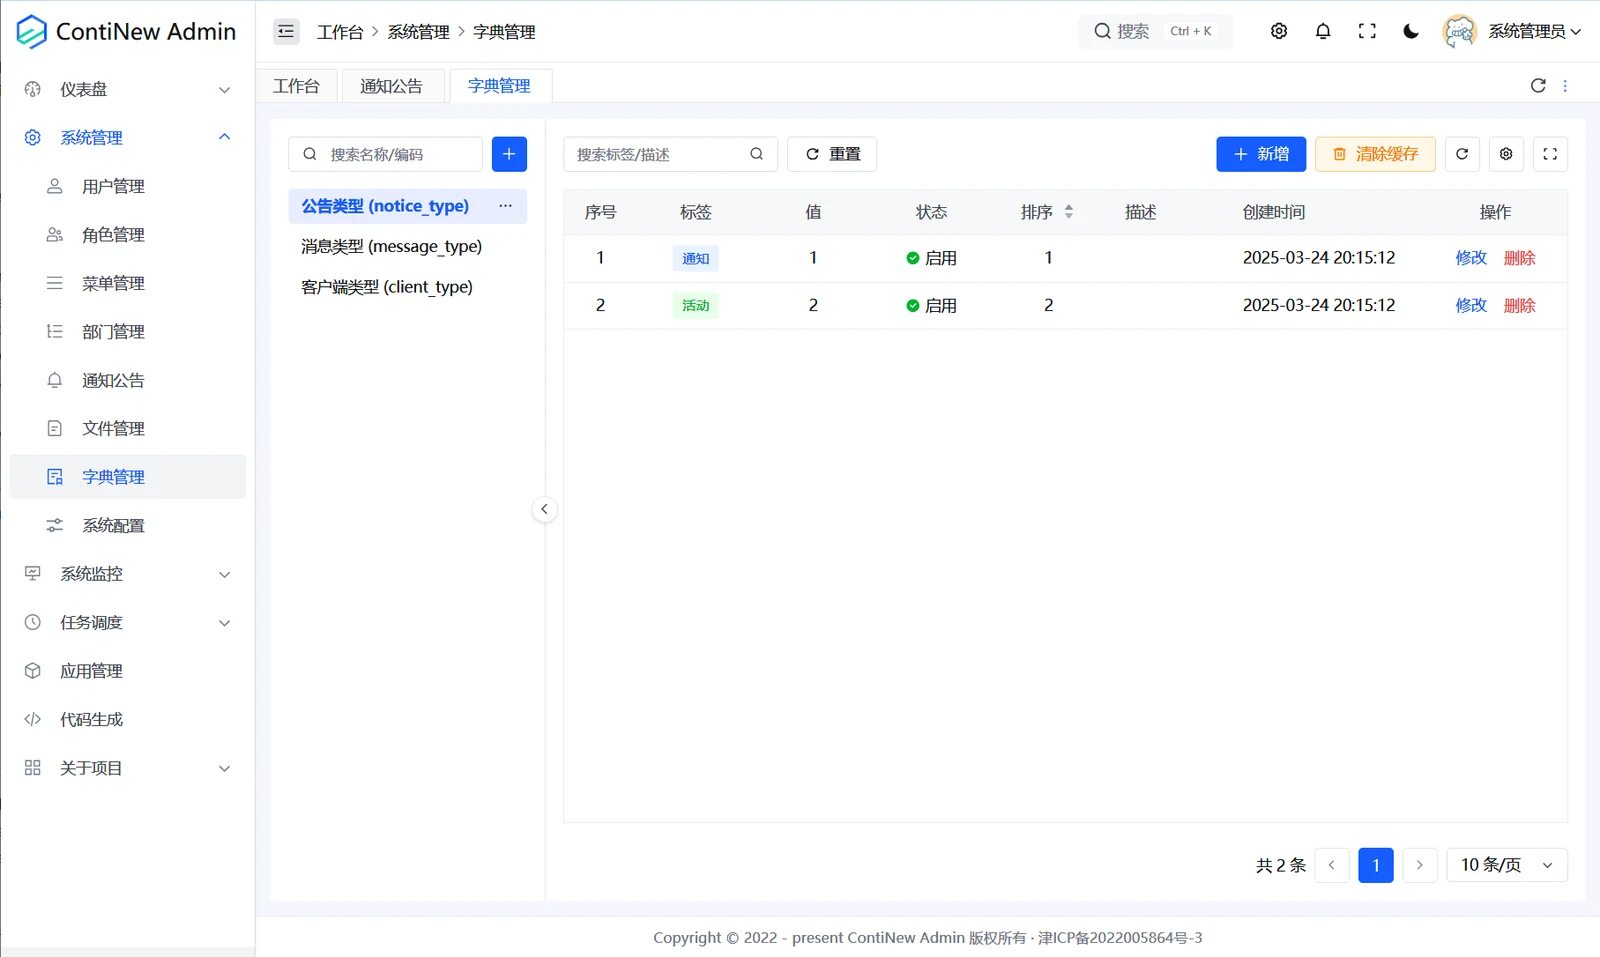Image resolution: width=1600 pixels, height=957 pixels.
Task: Collapse the dictionary list panel arrow
Action: [x=544, y=509]
